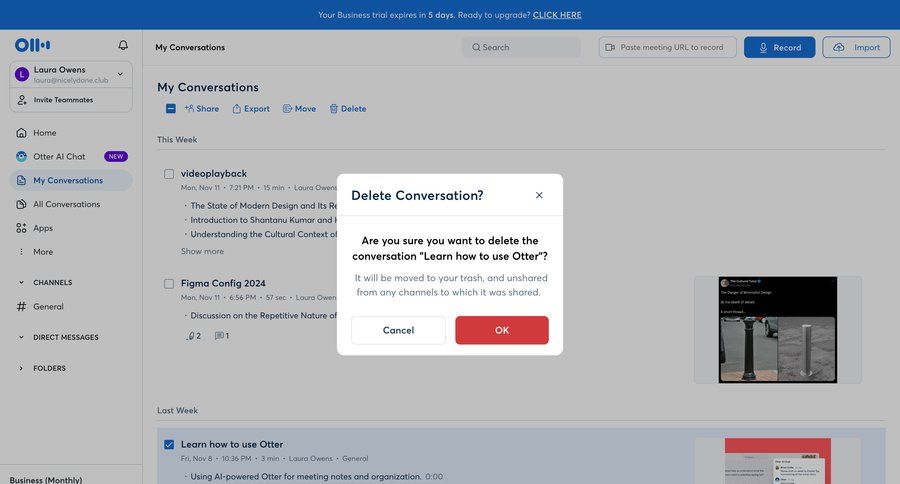Expand the Folders section
Viewport: 900px width, 484px height.
pyautogui.click(x=21, y=369)
